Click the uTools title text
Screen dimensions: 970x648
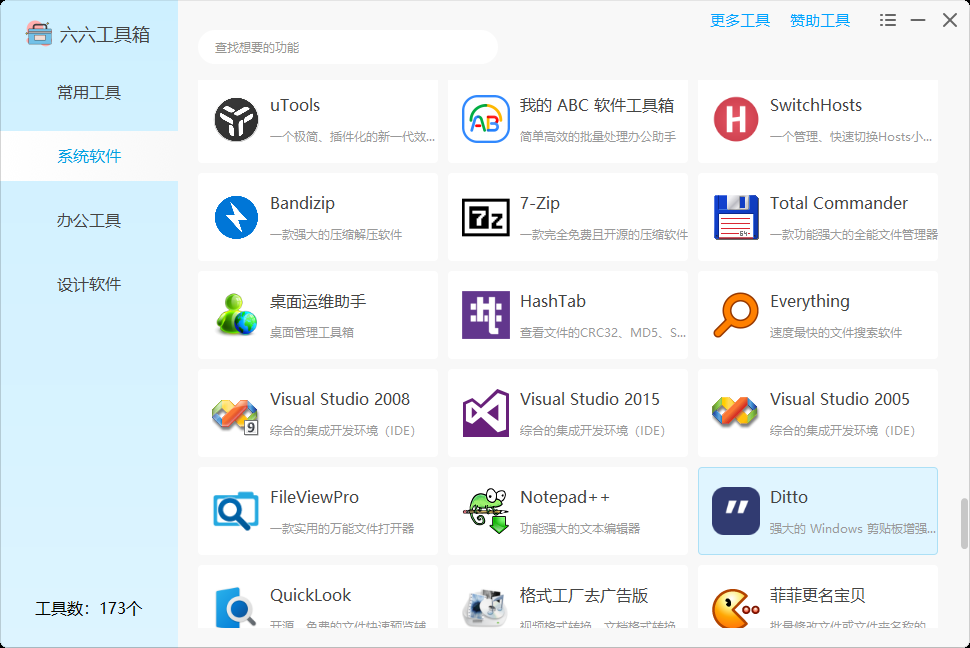(295, 105)
